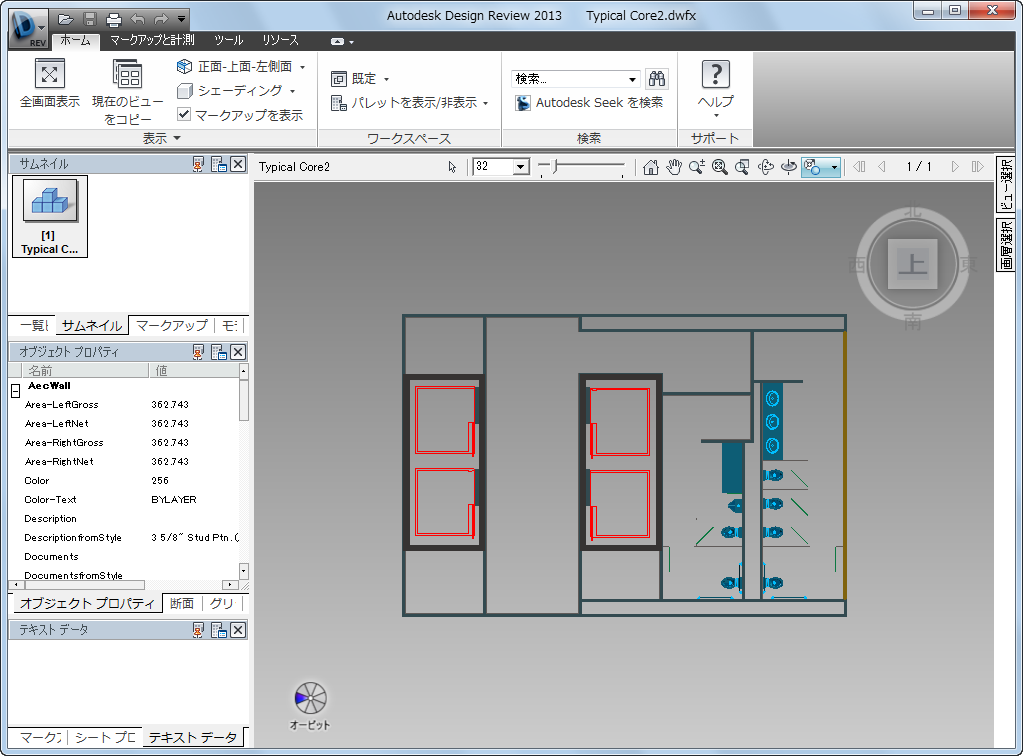This screenshot has width=1023, height=756.
Task: Close the オブジェクト プロパティ panel
Action: click(x=238, y=352)
